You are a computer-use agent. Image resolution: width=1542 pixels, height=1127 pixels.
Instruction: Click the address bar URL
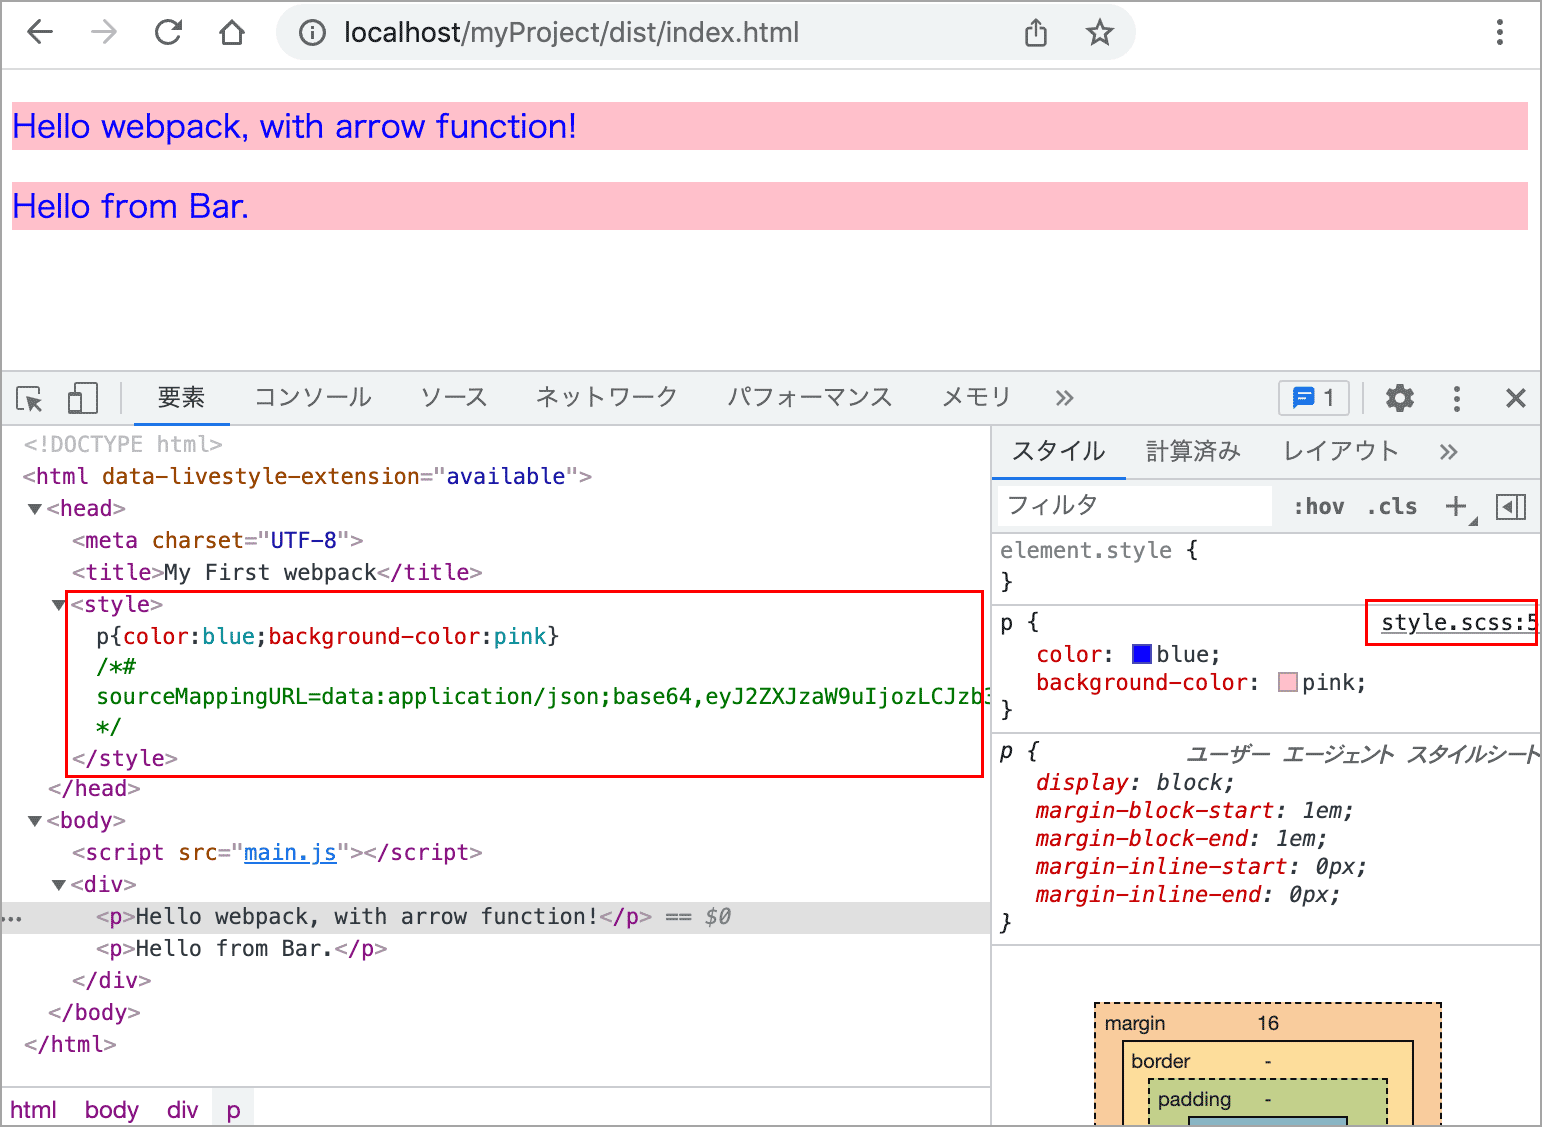(x=571, y=33)
